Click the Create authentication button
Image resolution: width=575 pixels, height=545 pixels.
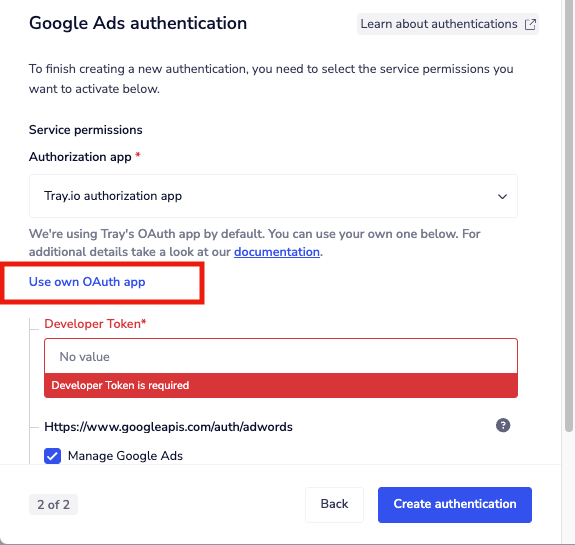(x=455, y=504)
